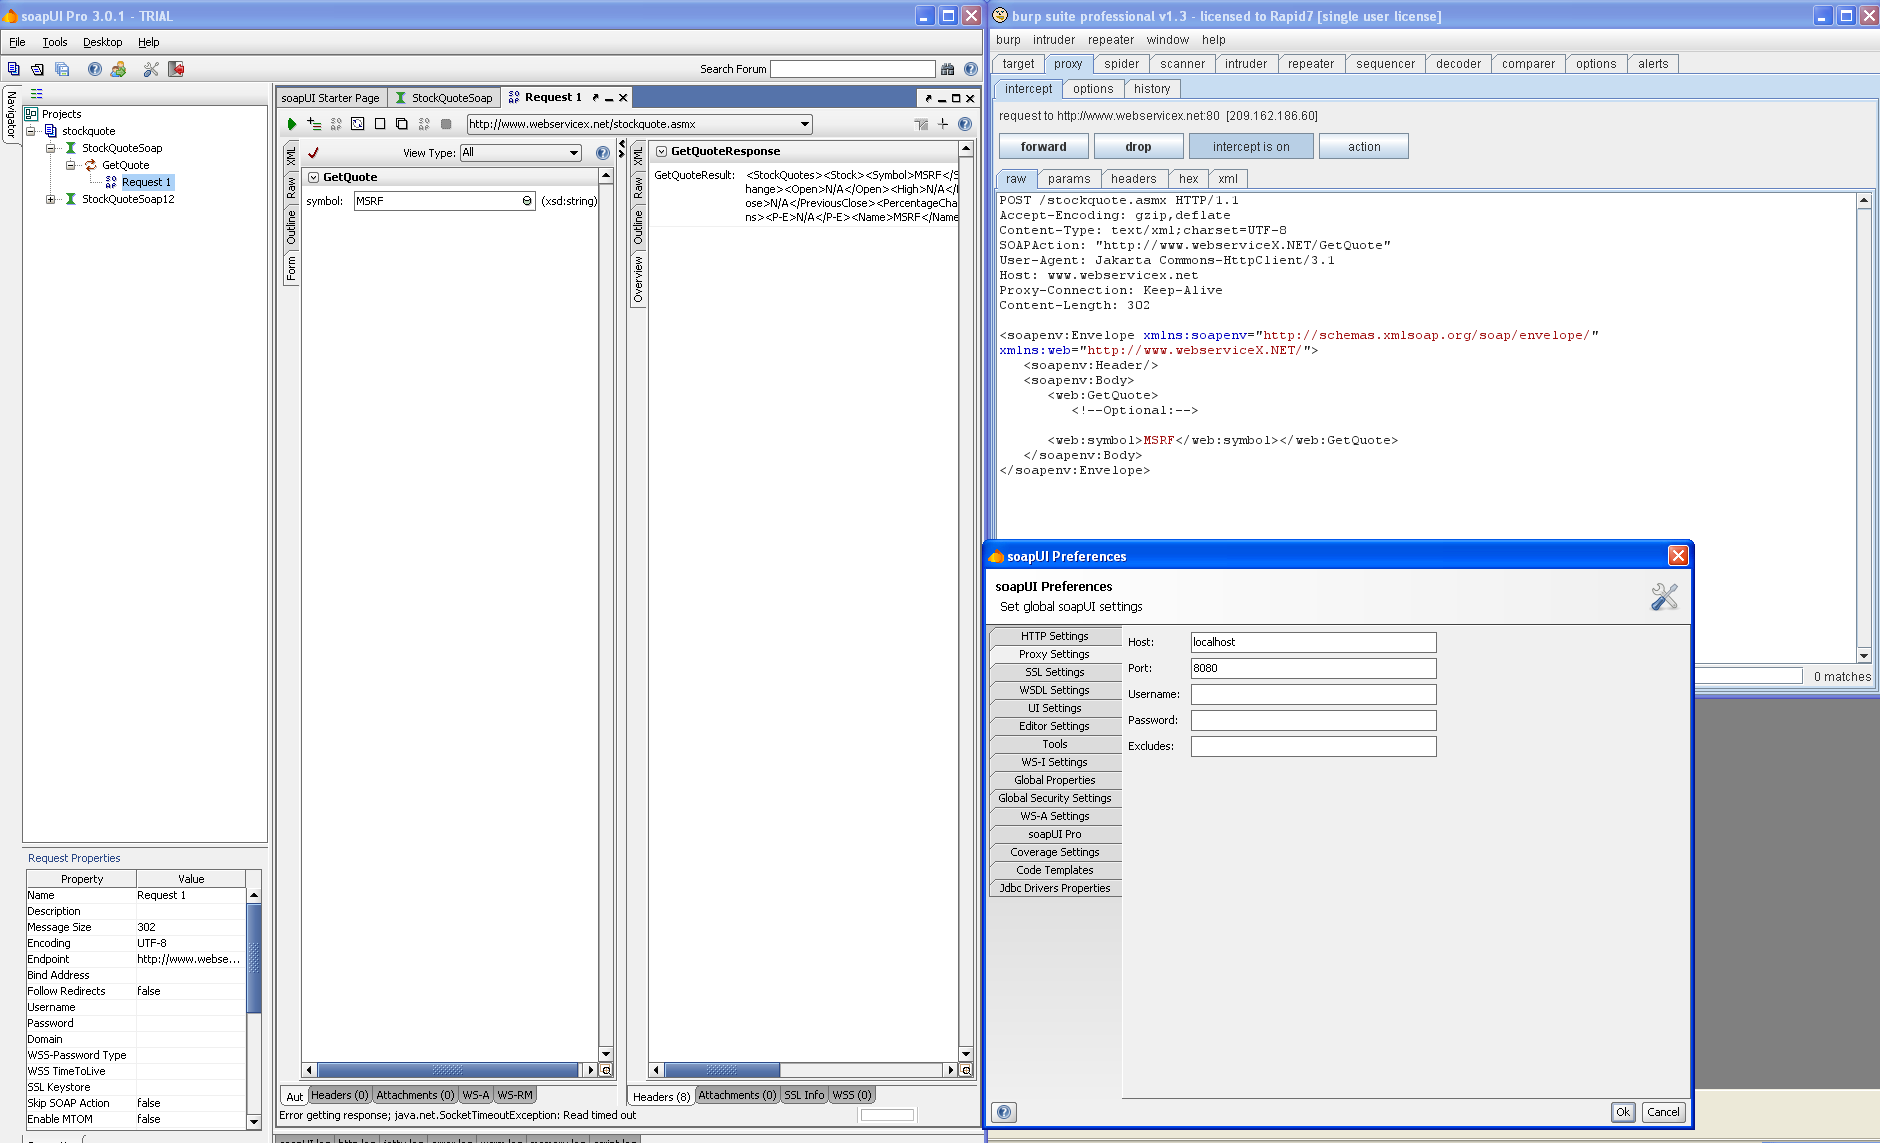Click the save all projects icon
This screenshot has height=1143, width=1880.
coord(62,69)
